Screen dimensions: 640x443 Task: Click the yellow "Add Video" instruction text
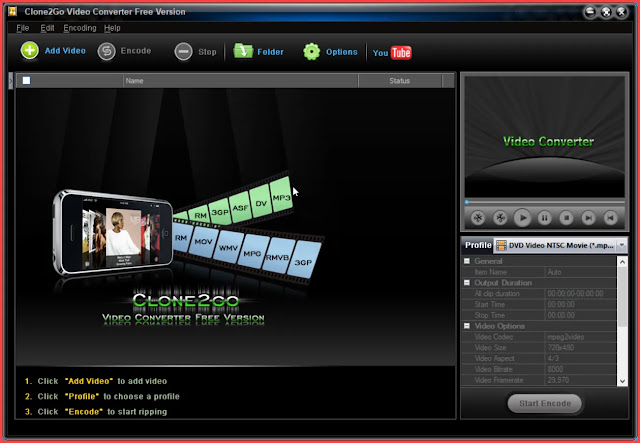pos(89,381)
